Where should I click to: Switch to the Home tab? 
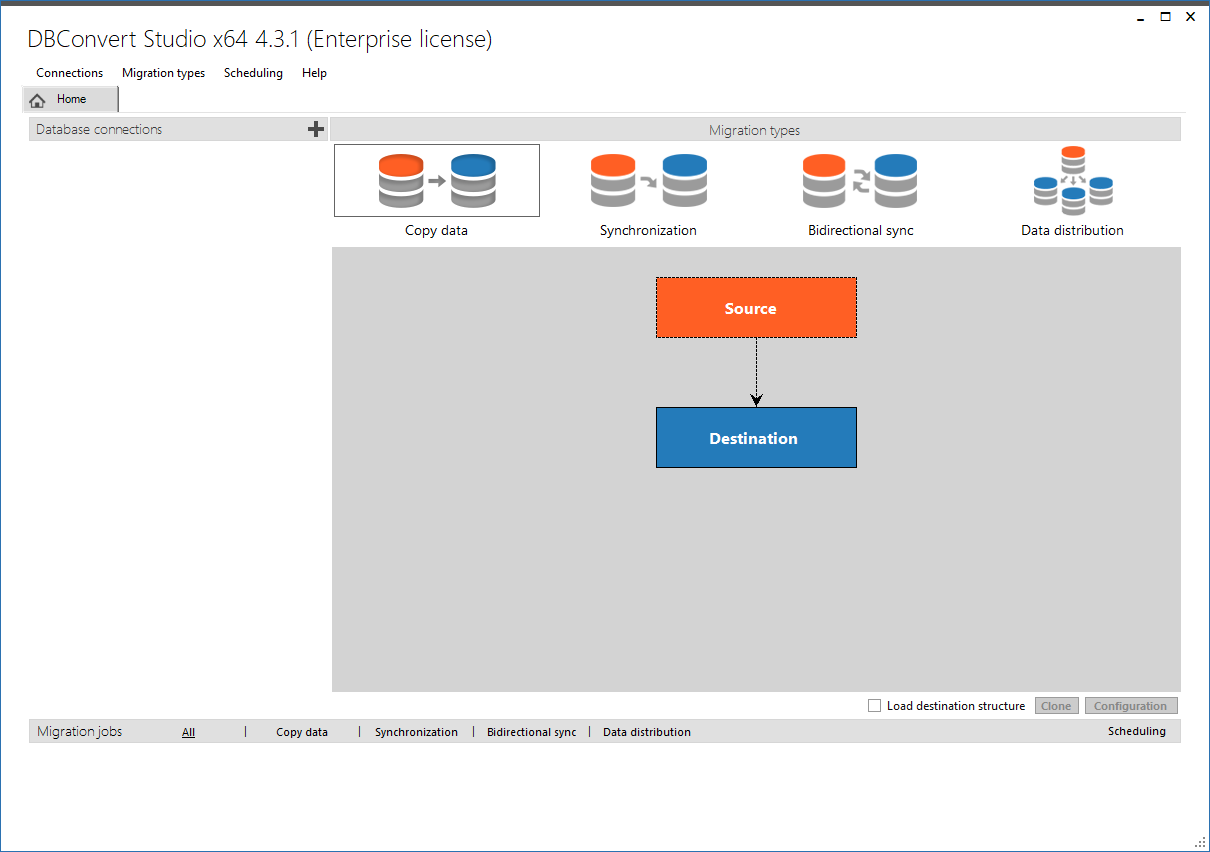(70, 99)
